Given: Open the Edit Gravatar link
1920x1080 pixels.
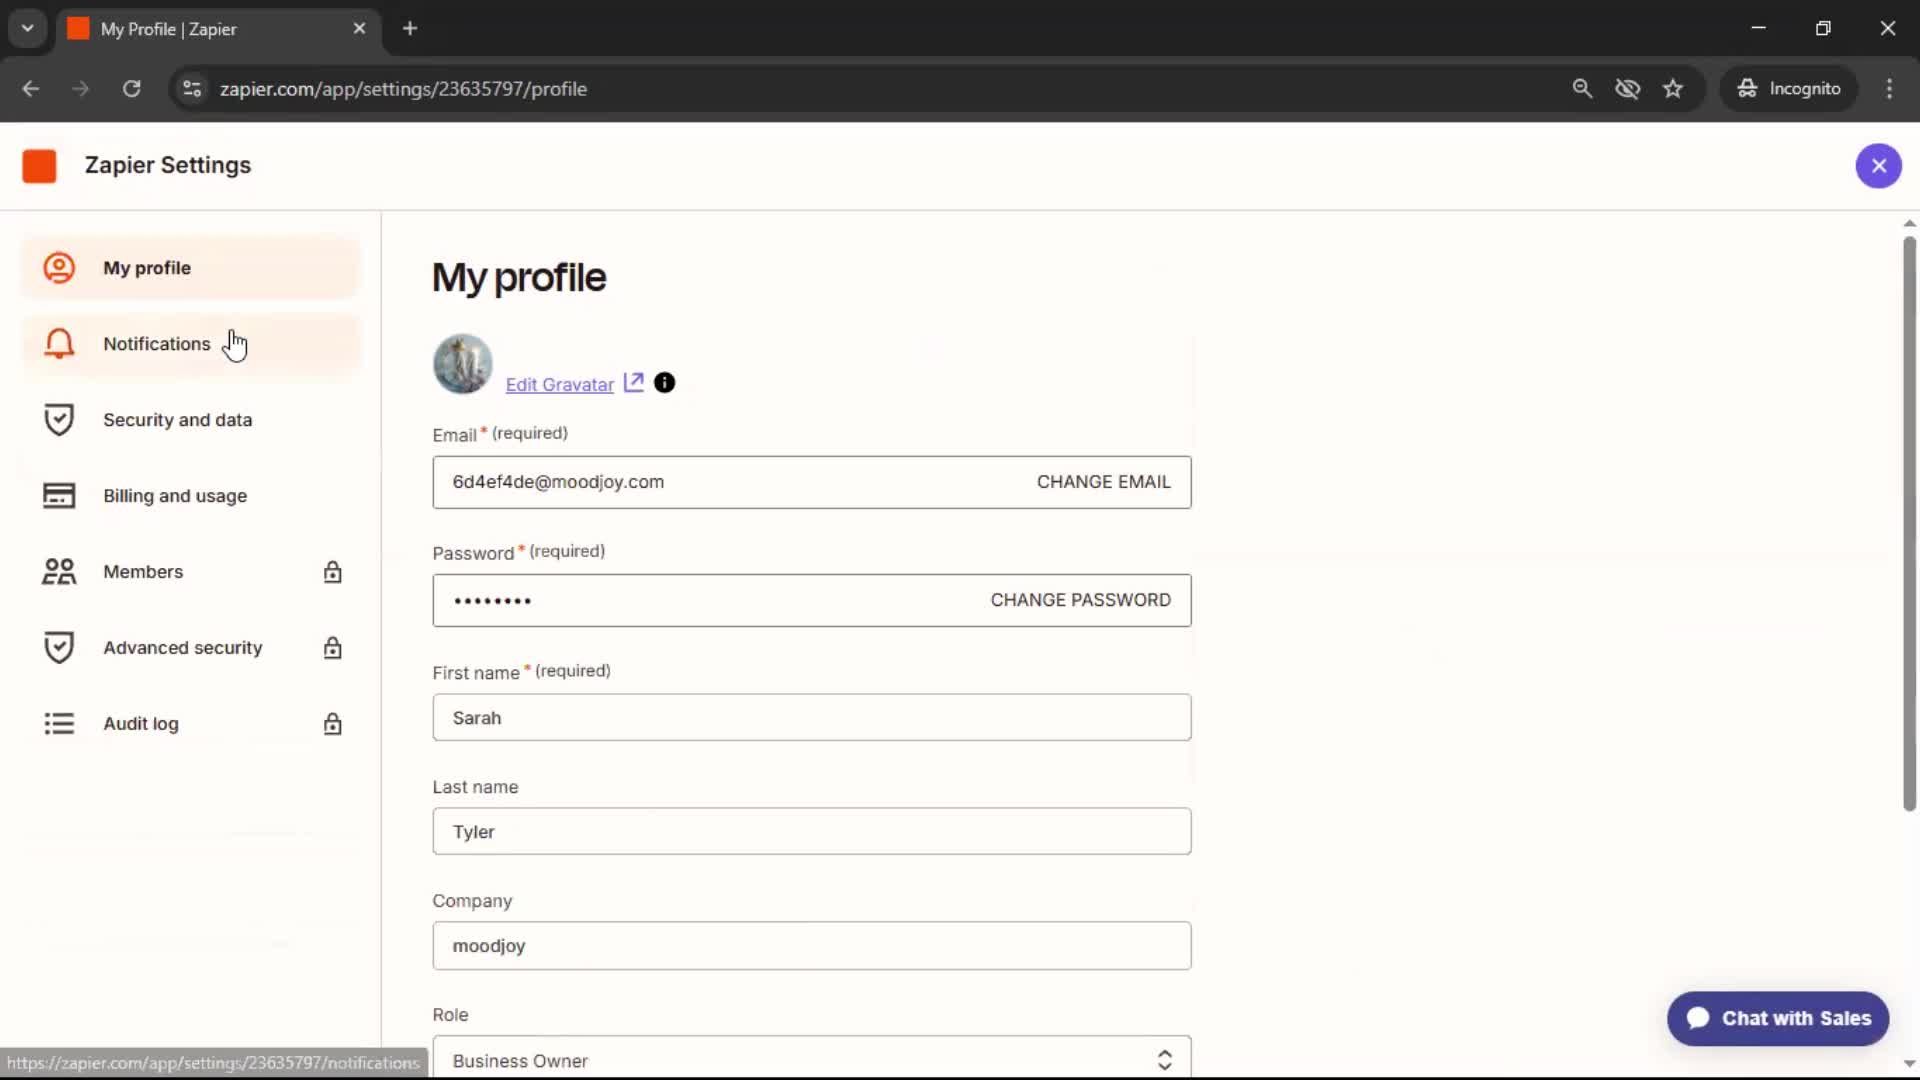Looking at the screenshot, I should point(559,385).
